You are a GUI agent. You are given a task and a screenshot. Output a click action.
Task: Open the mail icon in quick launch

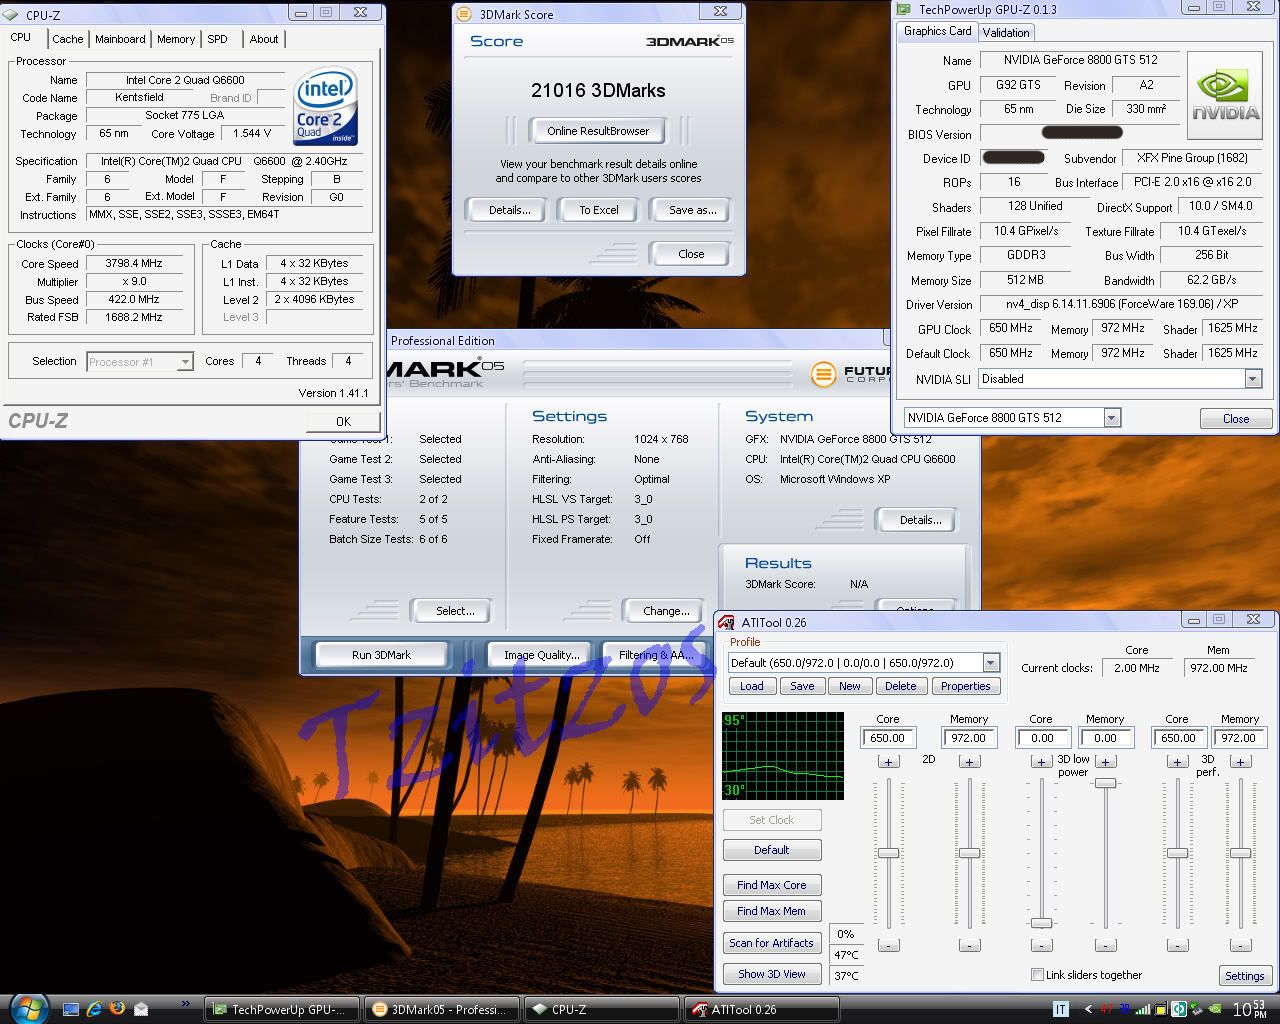pyautogui.click(x=141, y=1008)
